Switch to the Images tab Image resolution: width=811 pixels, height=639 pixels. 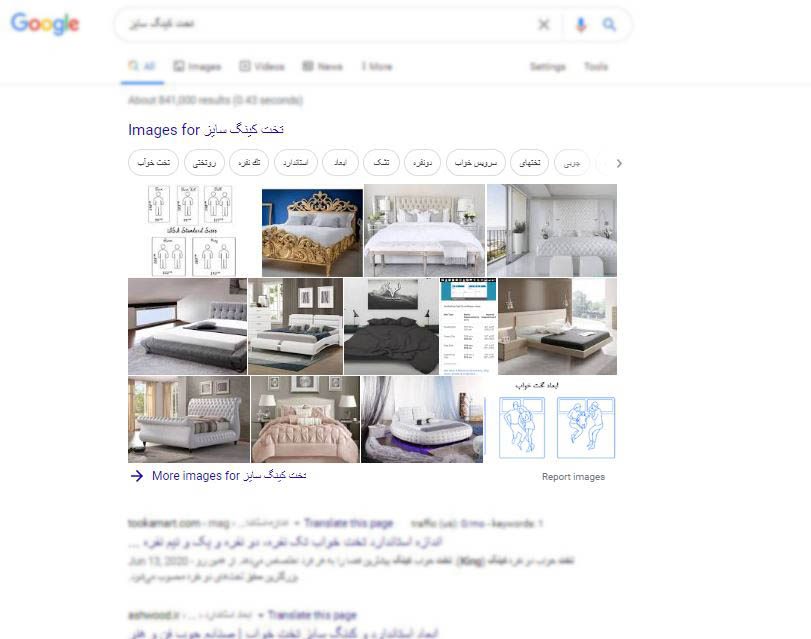coord(197,66)
